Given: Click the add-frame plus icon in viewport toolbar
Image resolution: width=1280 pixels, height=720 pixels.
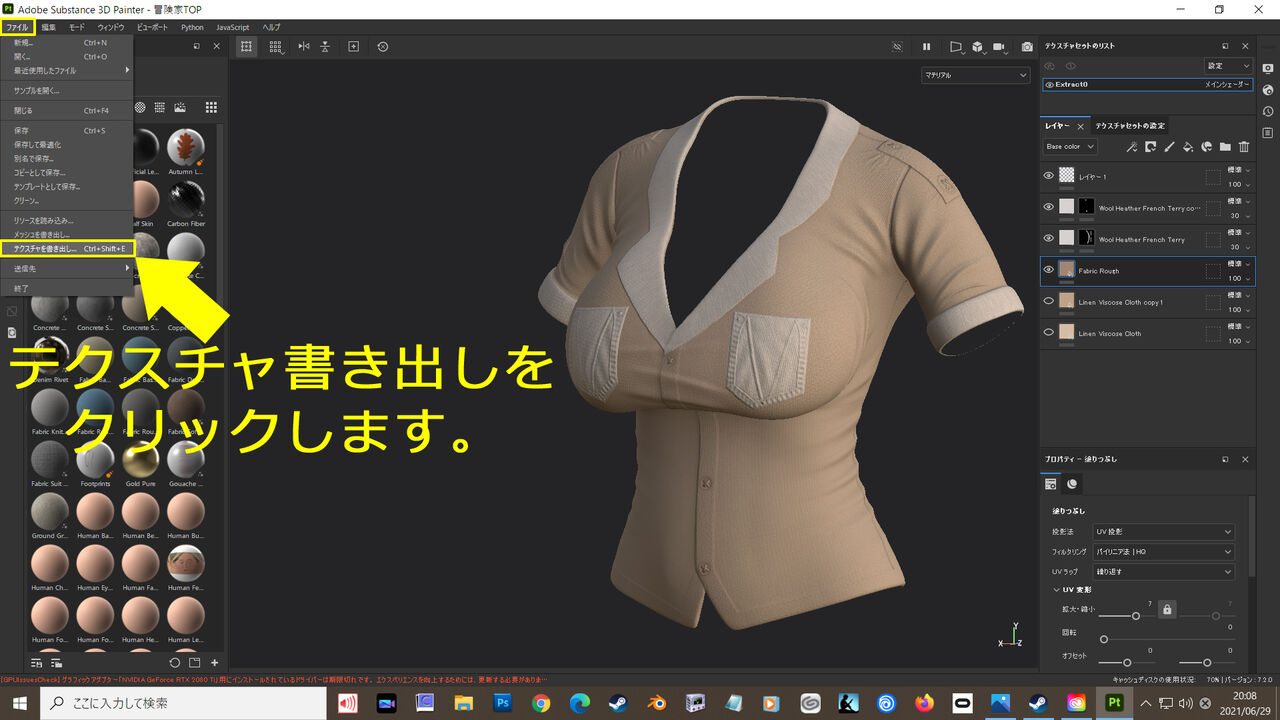Looking at the screenshot, I should tap(353, 47).
